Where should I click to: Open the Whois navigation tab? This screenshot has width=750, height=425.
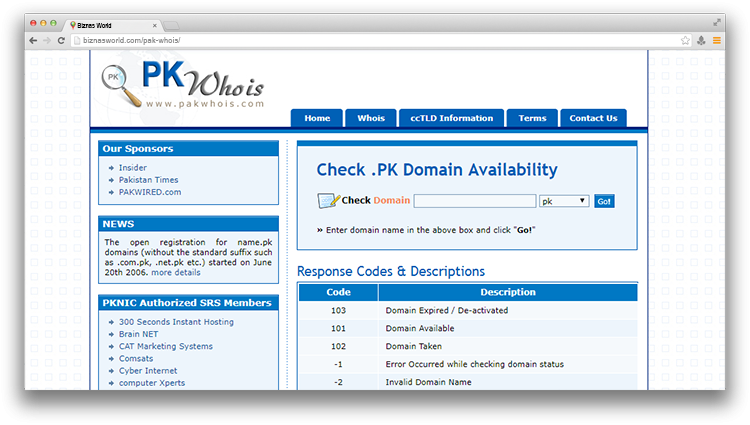370,118
